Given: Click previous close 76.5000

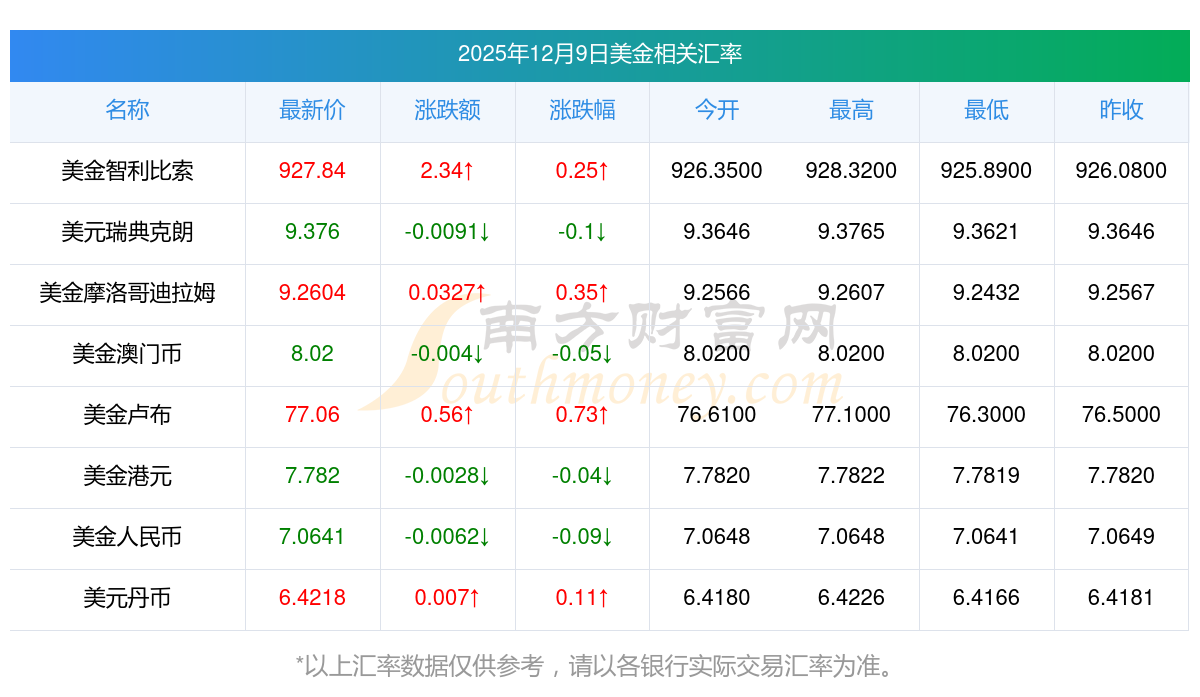Looking at the screenshot, I should (1121, 415).
